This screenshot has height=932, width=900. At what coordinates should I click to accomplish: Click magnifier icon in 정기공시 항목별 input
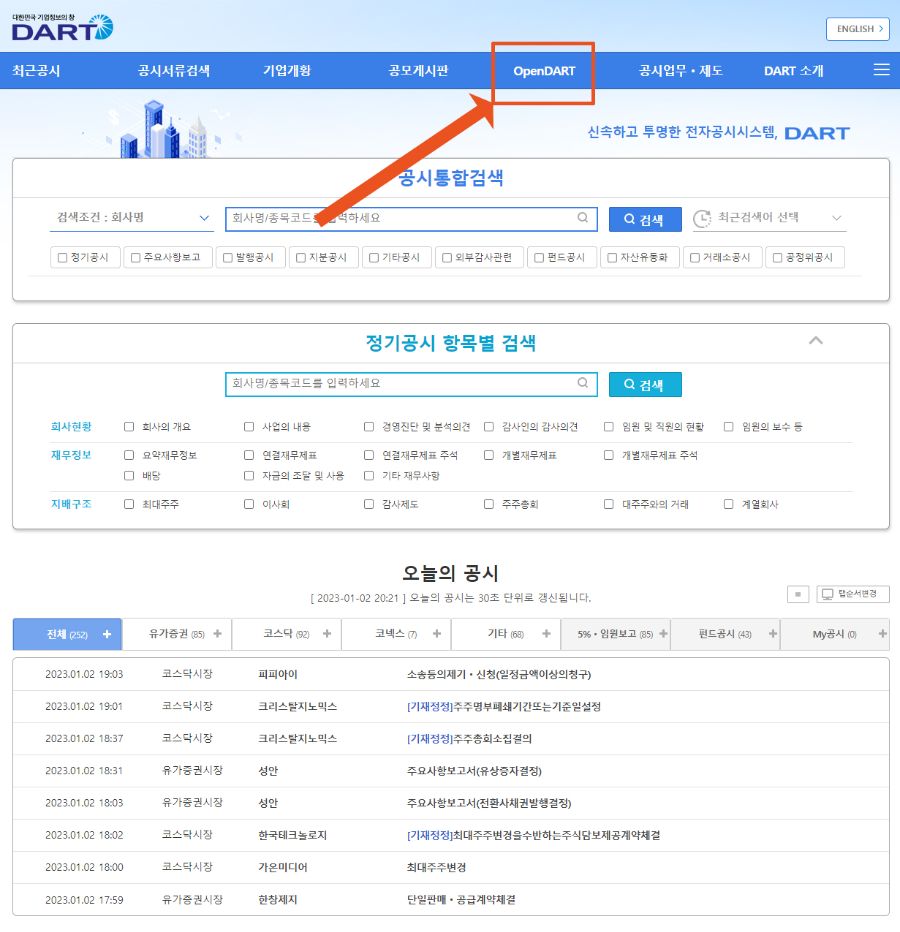click(583, 383)
